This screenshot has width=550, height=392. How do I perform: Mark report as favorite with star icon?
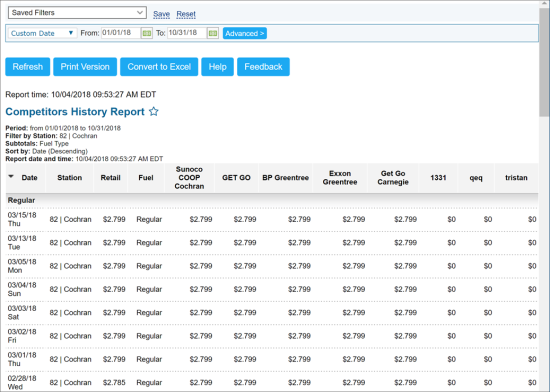(x=154, y=111)
